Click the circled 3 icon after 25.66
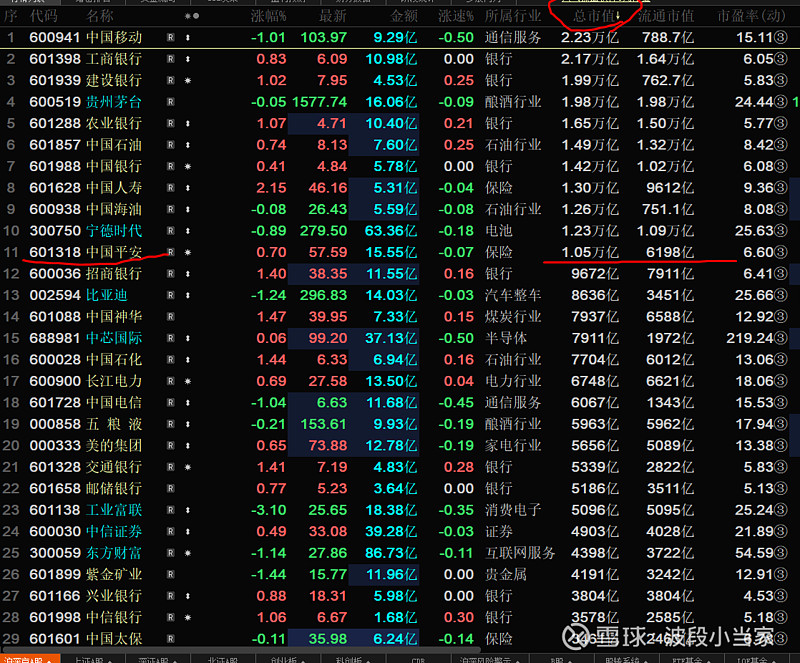The height and width of the screenshot is (663, 800). tap(781, 295)
